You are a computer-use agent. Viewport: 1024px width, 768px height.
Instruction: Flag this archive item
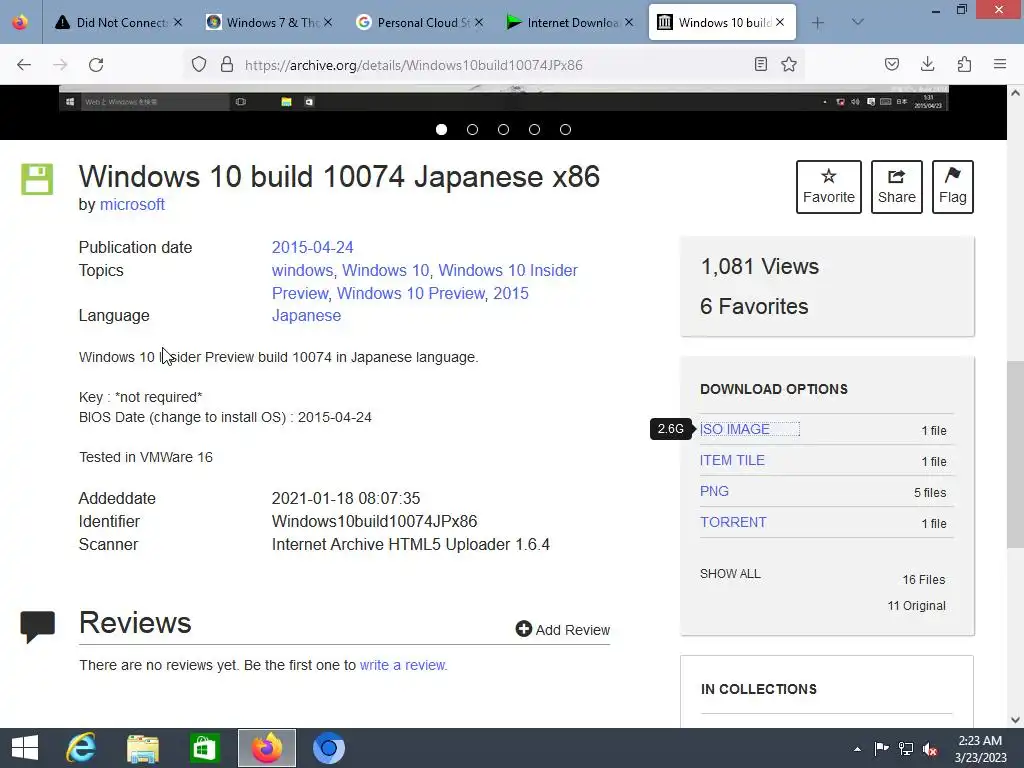(x=953, y=187)
